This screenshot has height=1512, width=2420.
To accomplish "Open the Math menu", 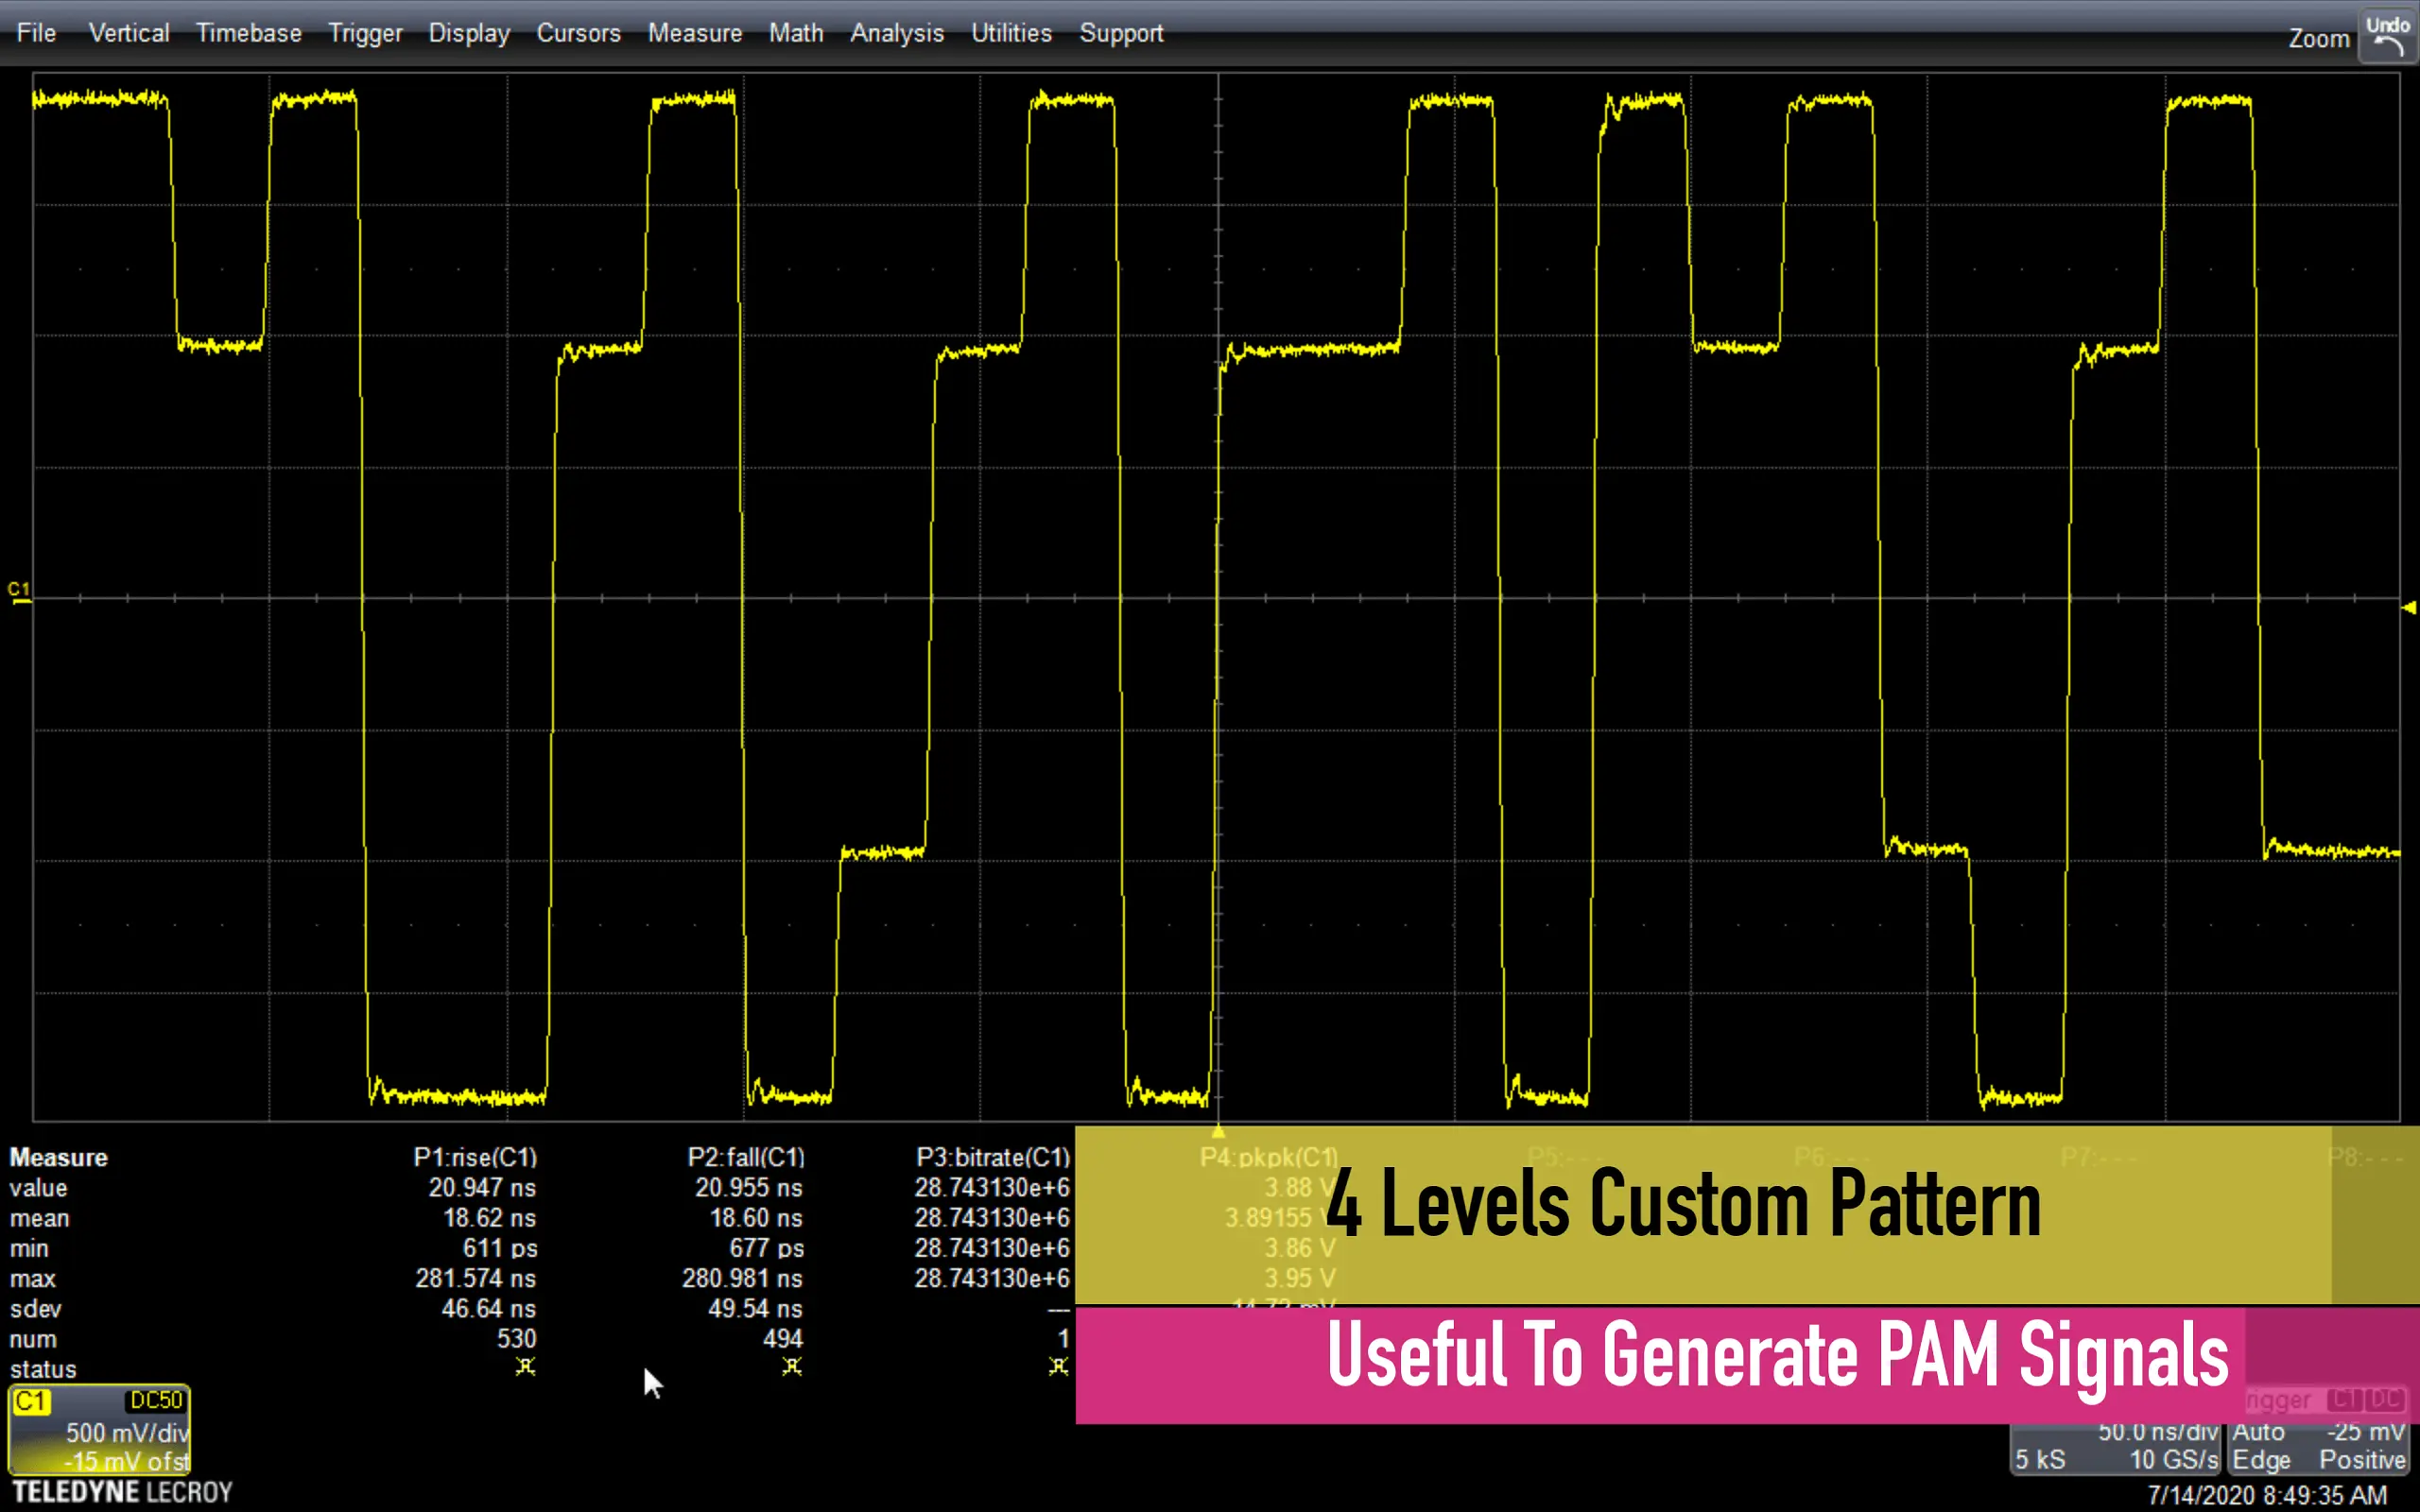I will (796, 33).
